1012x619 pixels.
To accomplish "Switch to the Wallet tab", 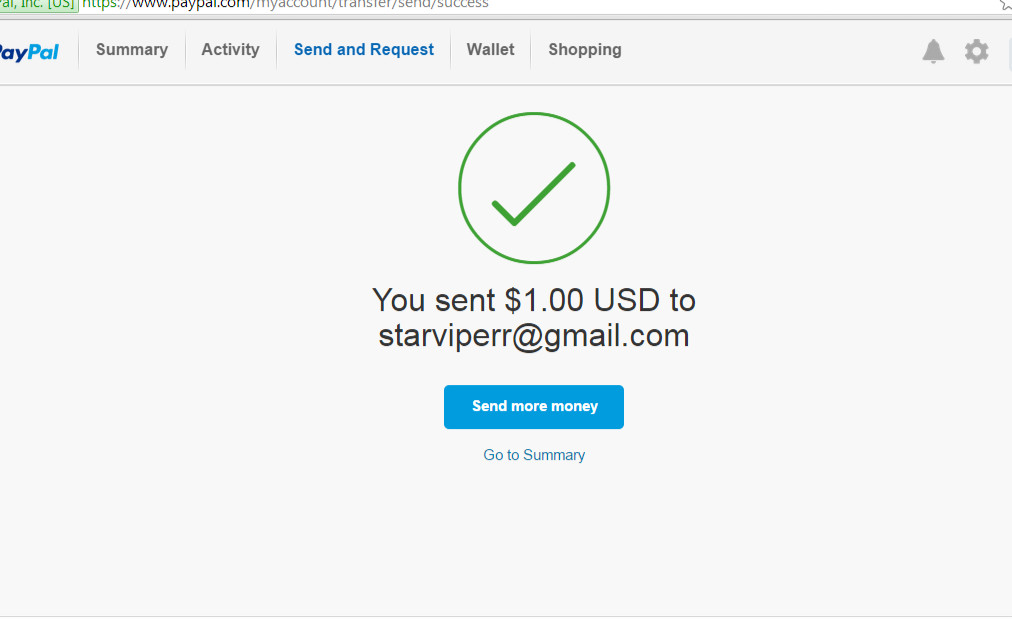I will [491, 50].
